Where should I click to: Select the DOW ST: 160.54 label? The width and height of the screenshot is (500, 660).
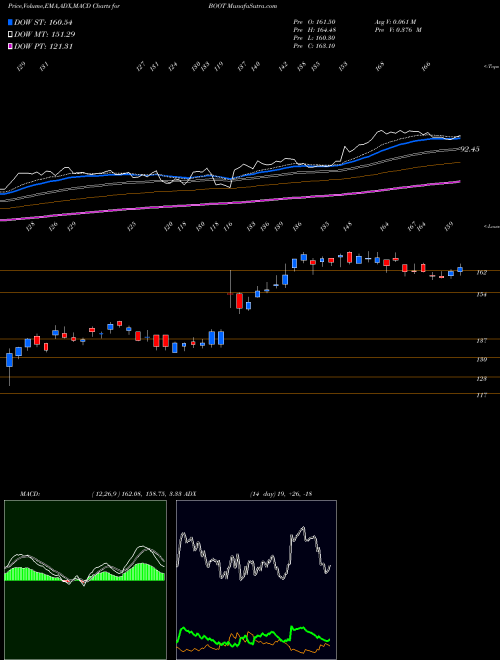[x=43, y=23]
